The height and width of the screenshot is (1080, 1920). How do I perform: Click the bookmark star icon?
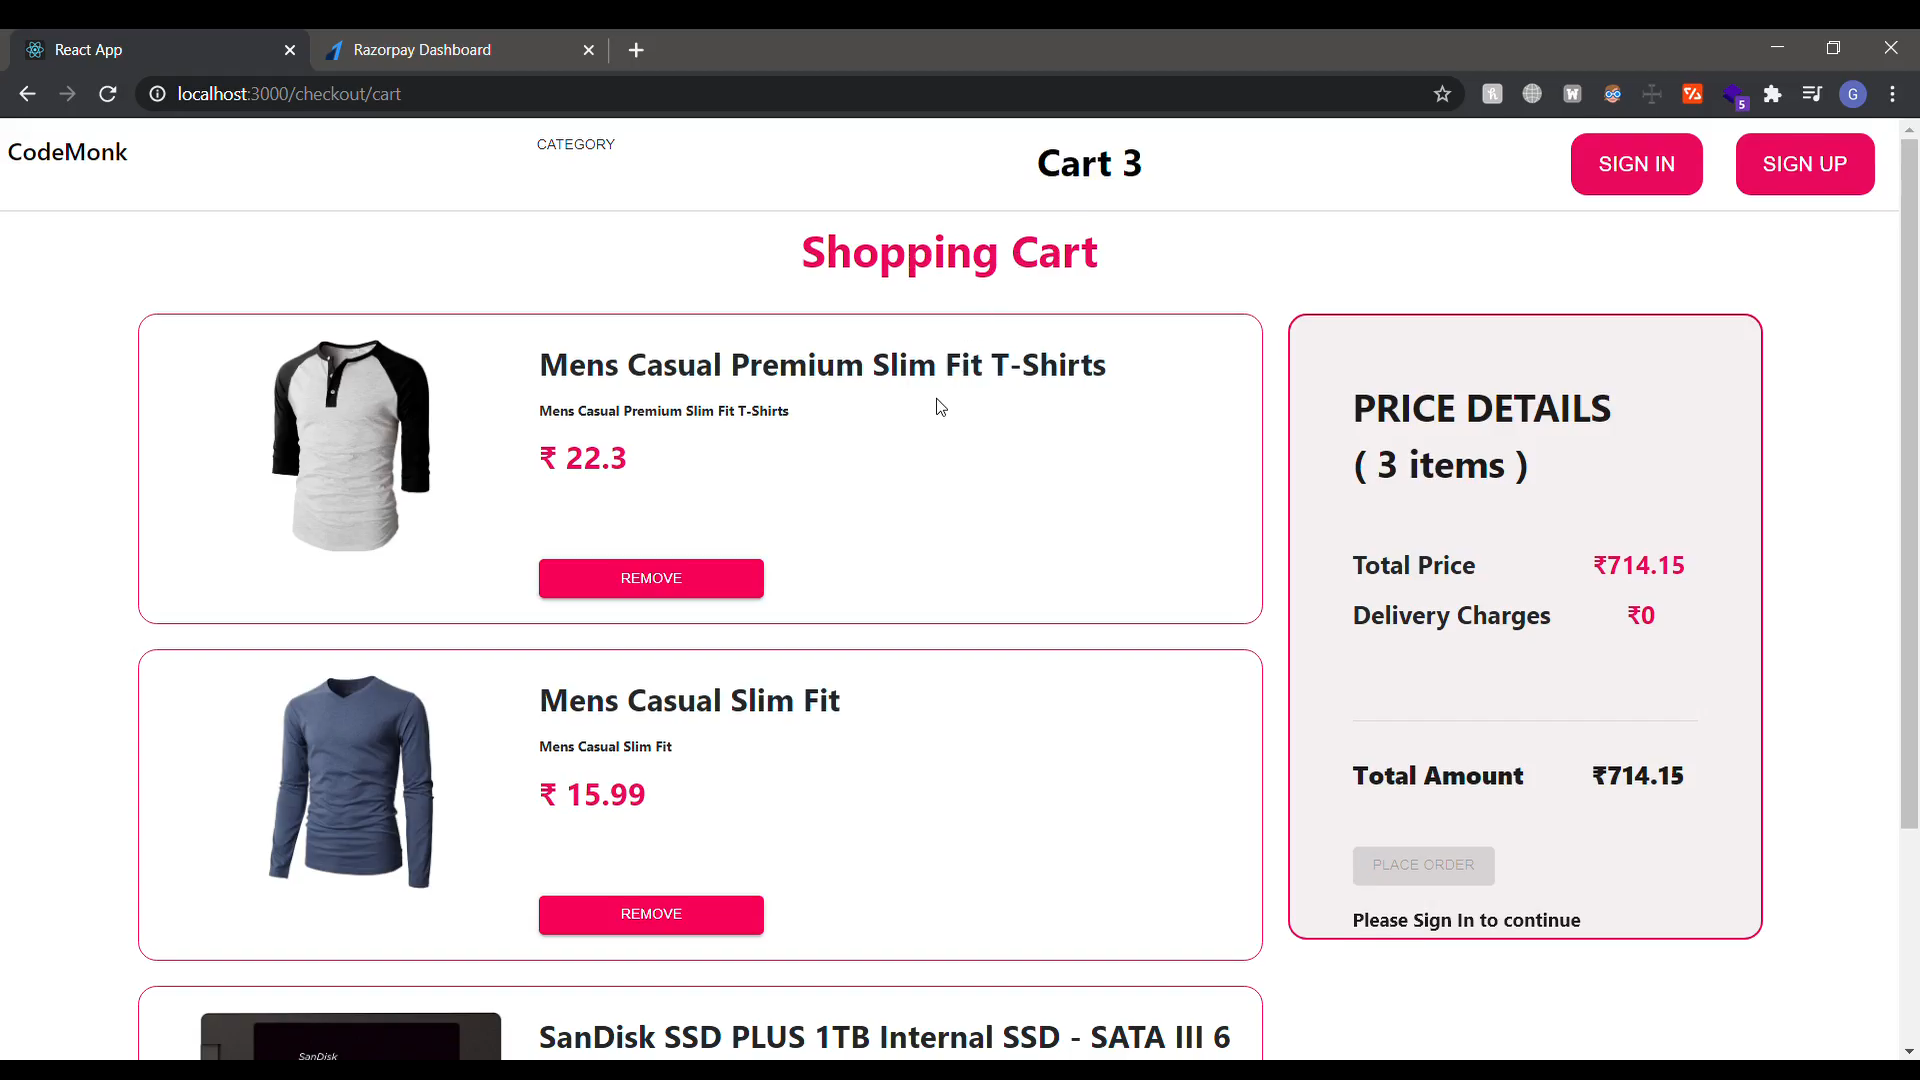[1443, 94]
